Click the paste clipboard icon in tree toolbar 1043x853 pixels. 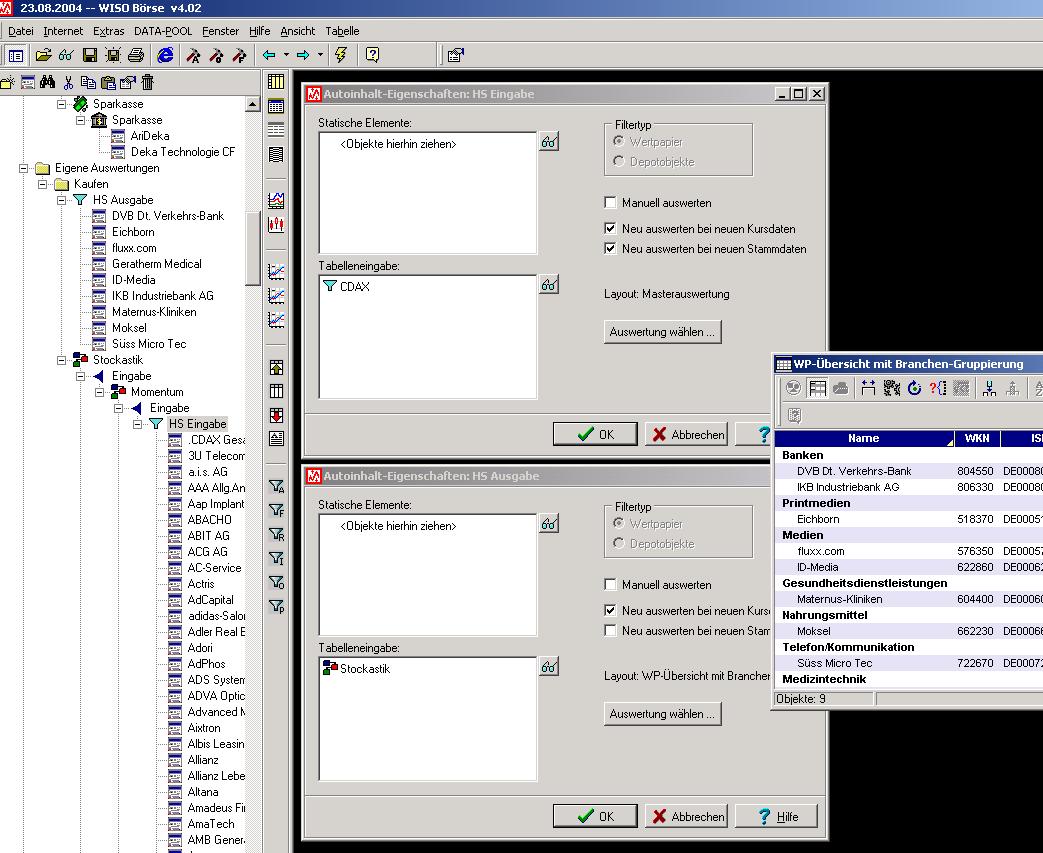(x=108, y=83)
